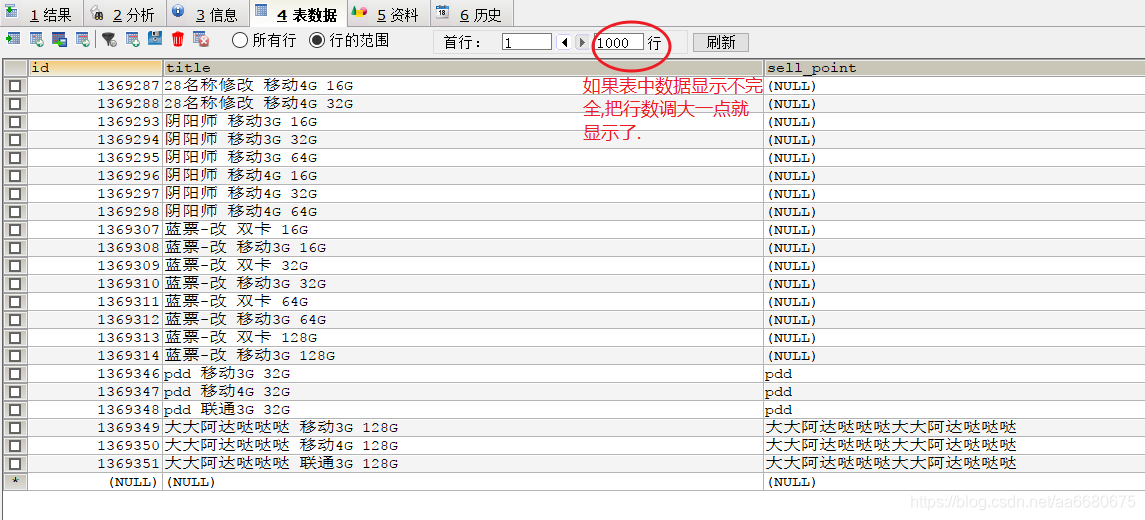This screenshot has height=520, width=1145.
Task: Click the cell 阴阳师 移动3G 64G
Action: (x=463, y=158)
